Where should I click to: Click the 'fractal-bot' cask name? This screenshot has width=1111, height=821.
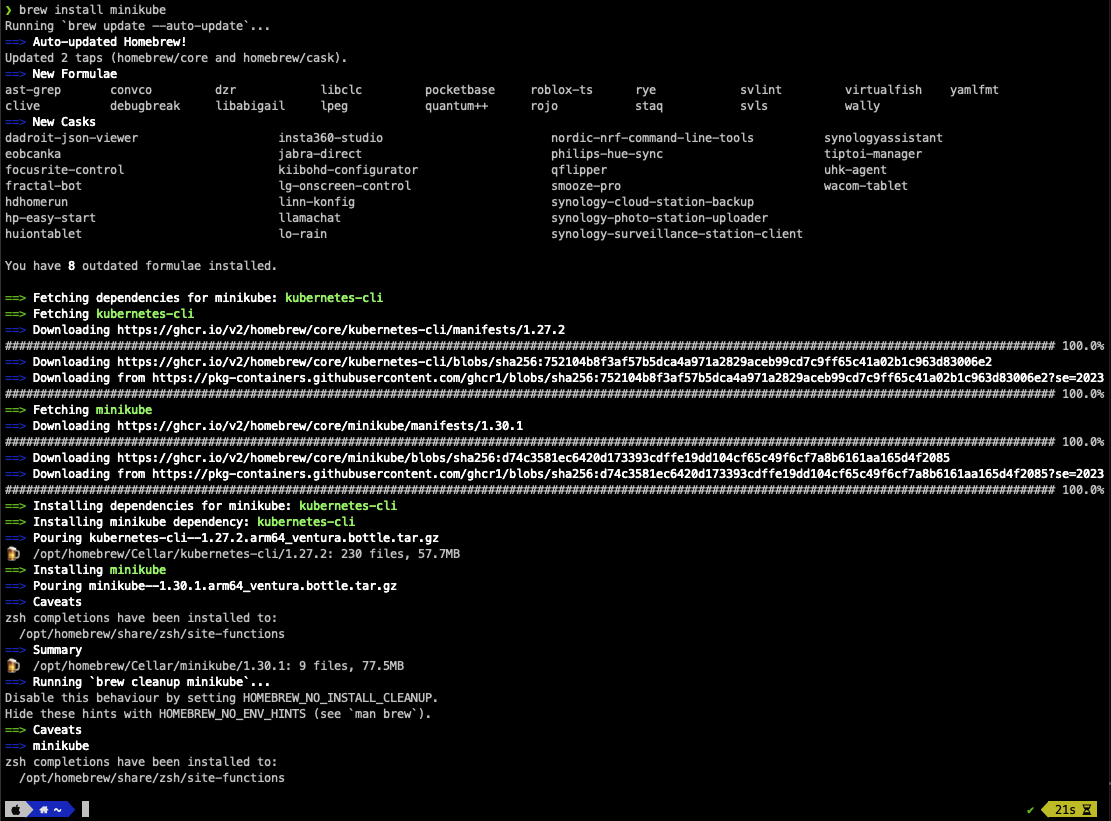pyautogui.click(x=43, y=186)
